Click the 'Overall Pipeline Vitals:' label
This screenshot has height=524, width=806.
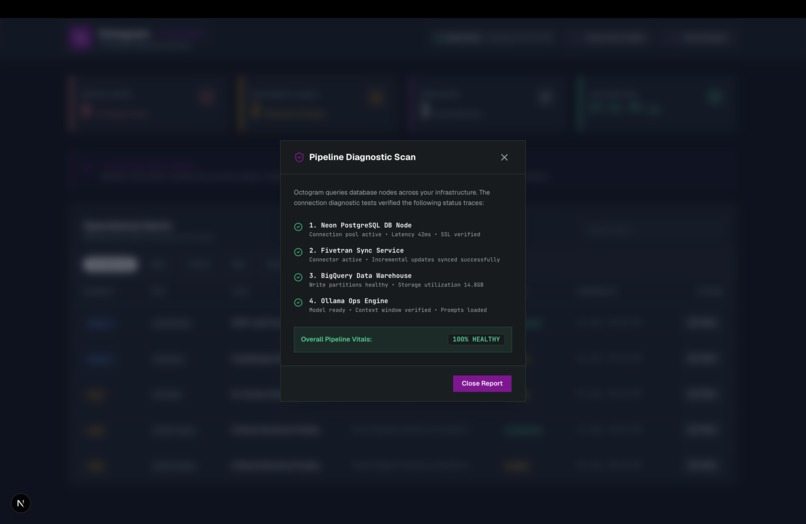(336, 339)
